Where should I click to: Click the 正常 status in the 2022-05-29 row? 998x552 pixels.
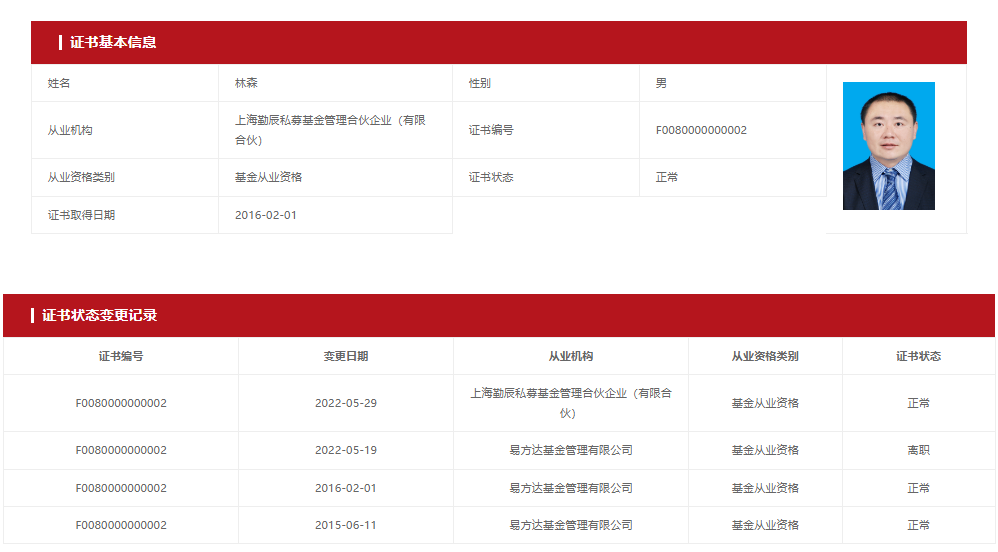918,403
